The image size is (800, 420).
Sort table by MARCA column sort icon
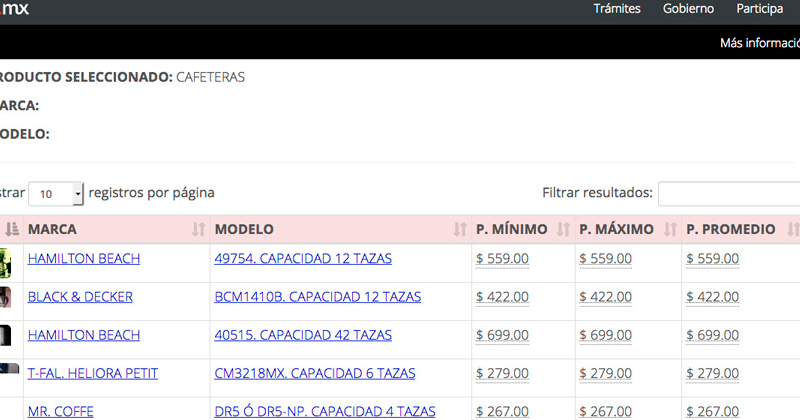pos(198,230)
